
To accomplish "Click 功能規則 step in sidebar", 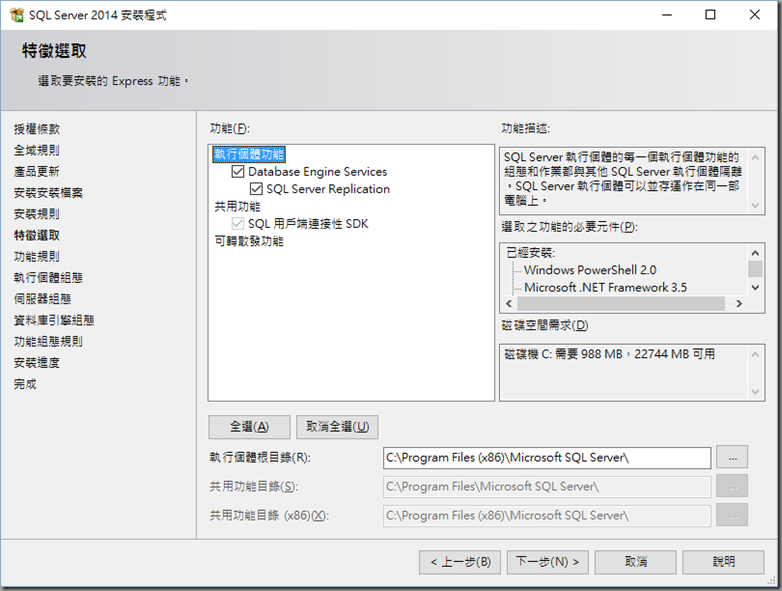I will (x=37, y=256).
